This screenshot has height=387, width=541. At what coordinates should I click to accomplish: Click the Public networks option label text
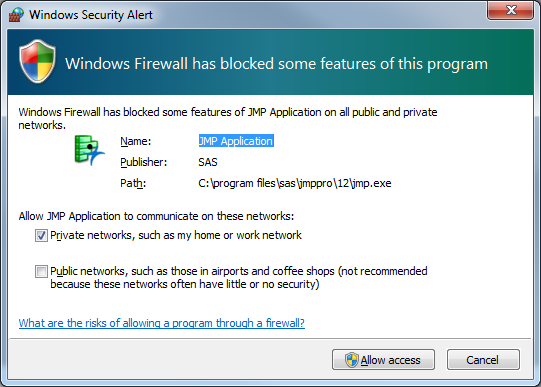point(239,277)
